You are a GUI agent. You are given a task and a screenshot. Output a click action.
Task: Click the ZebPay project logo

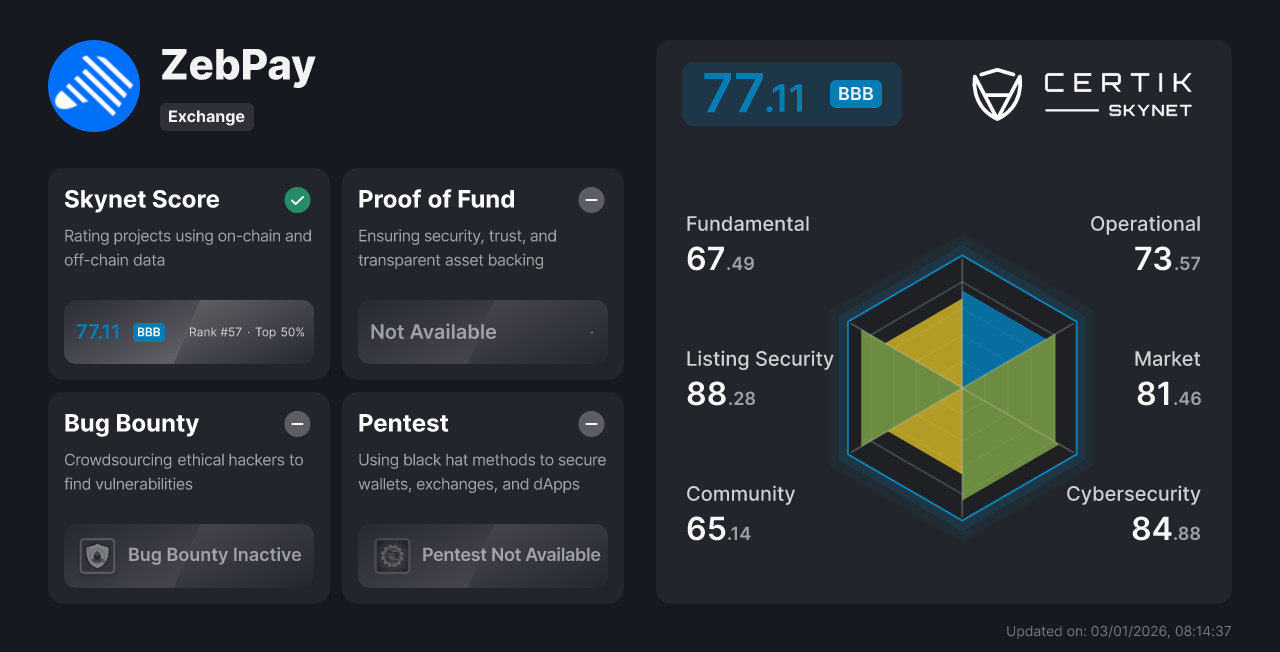93,85
